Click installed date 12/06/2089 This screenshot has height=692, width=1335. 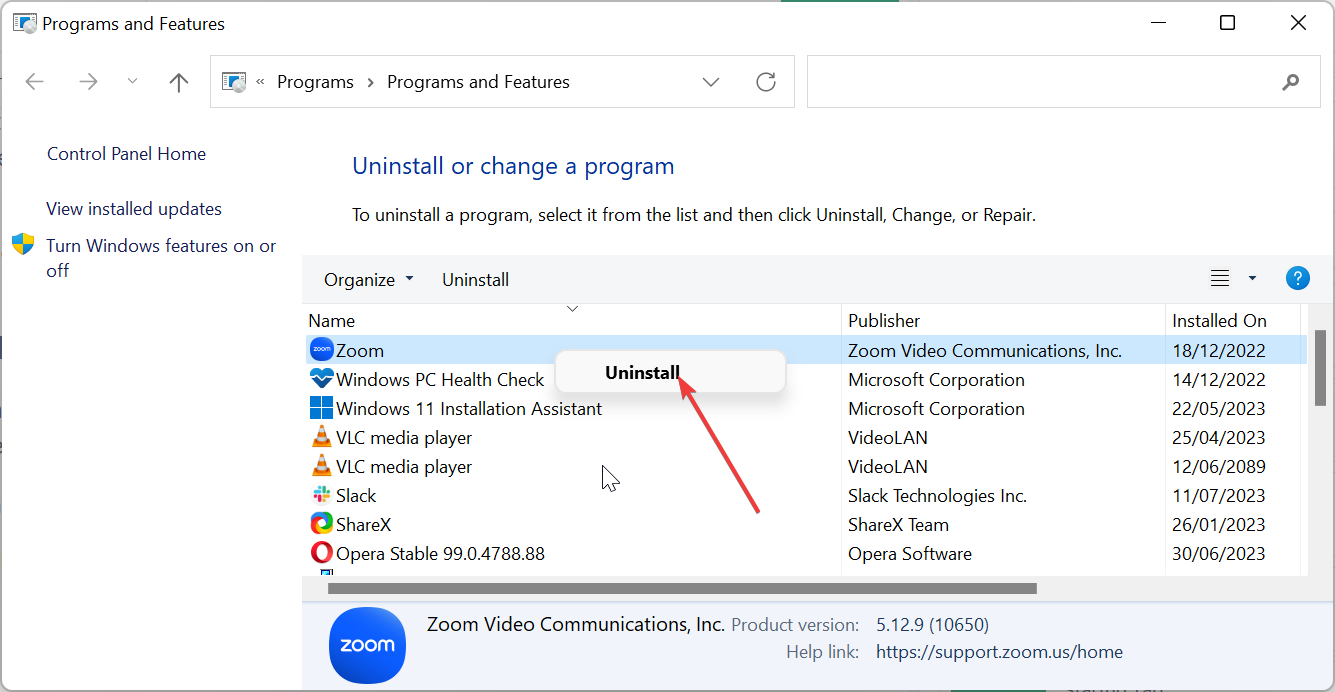(x=1219, y=467)
